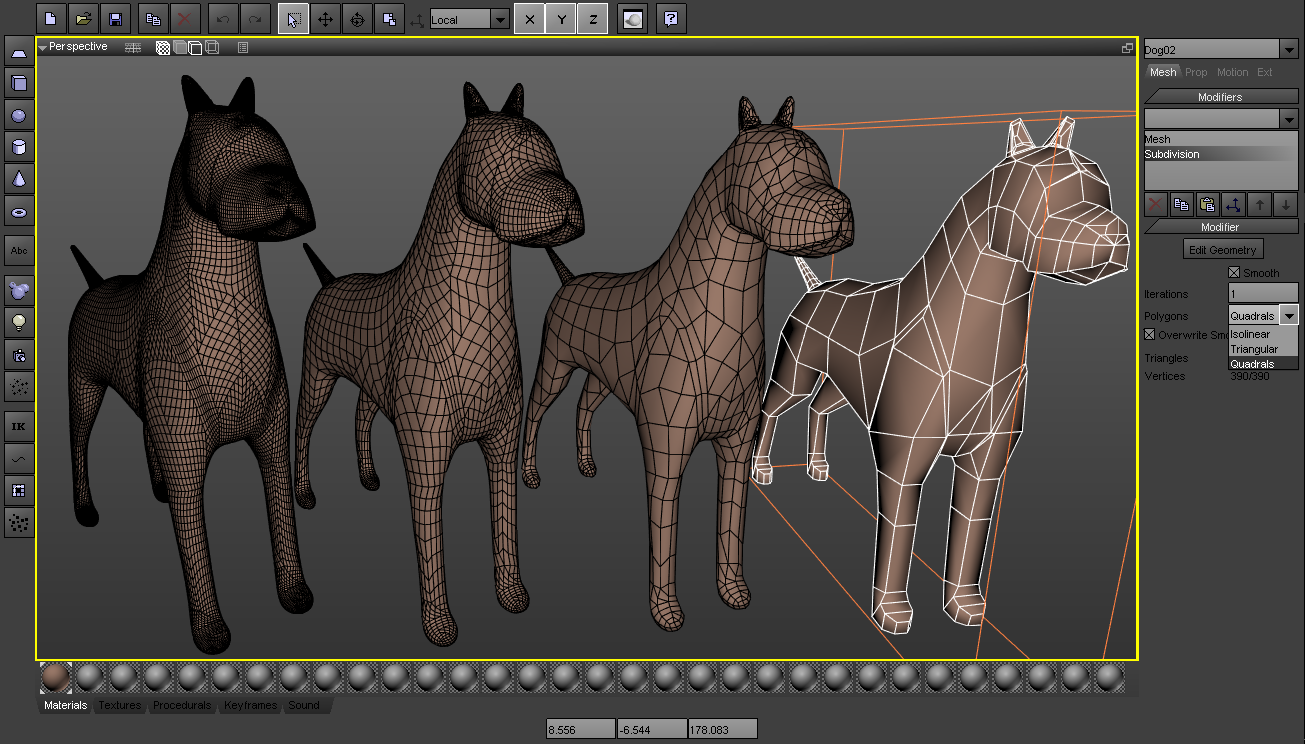
Task: Toggle the X axis constraint
Action: (529, 19)
